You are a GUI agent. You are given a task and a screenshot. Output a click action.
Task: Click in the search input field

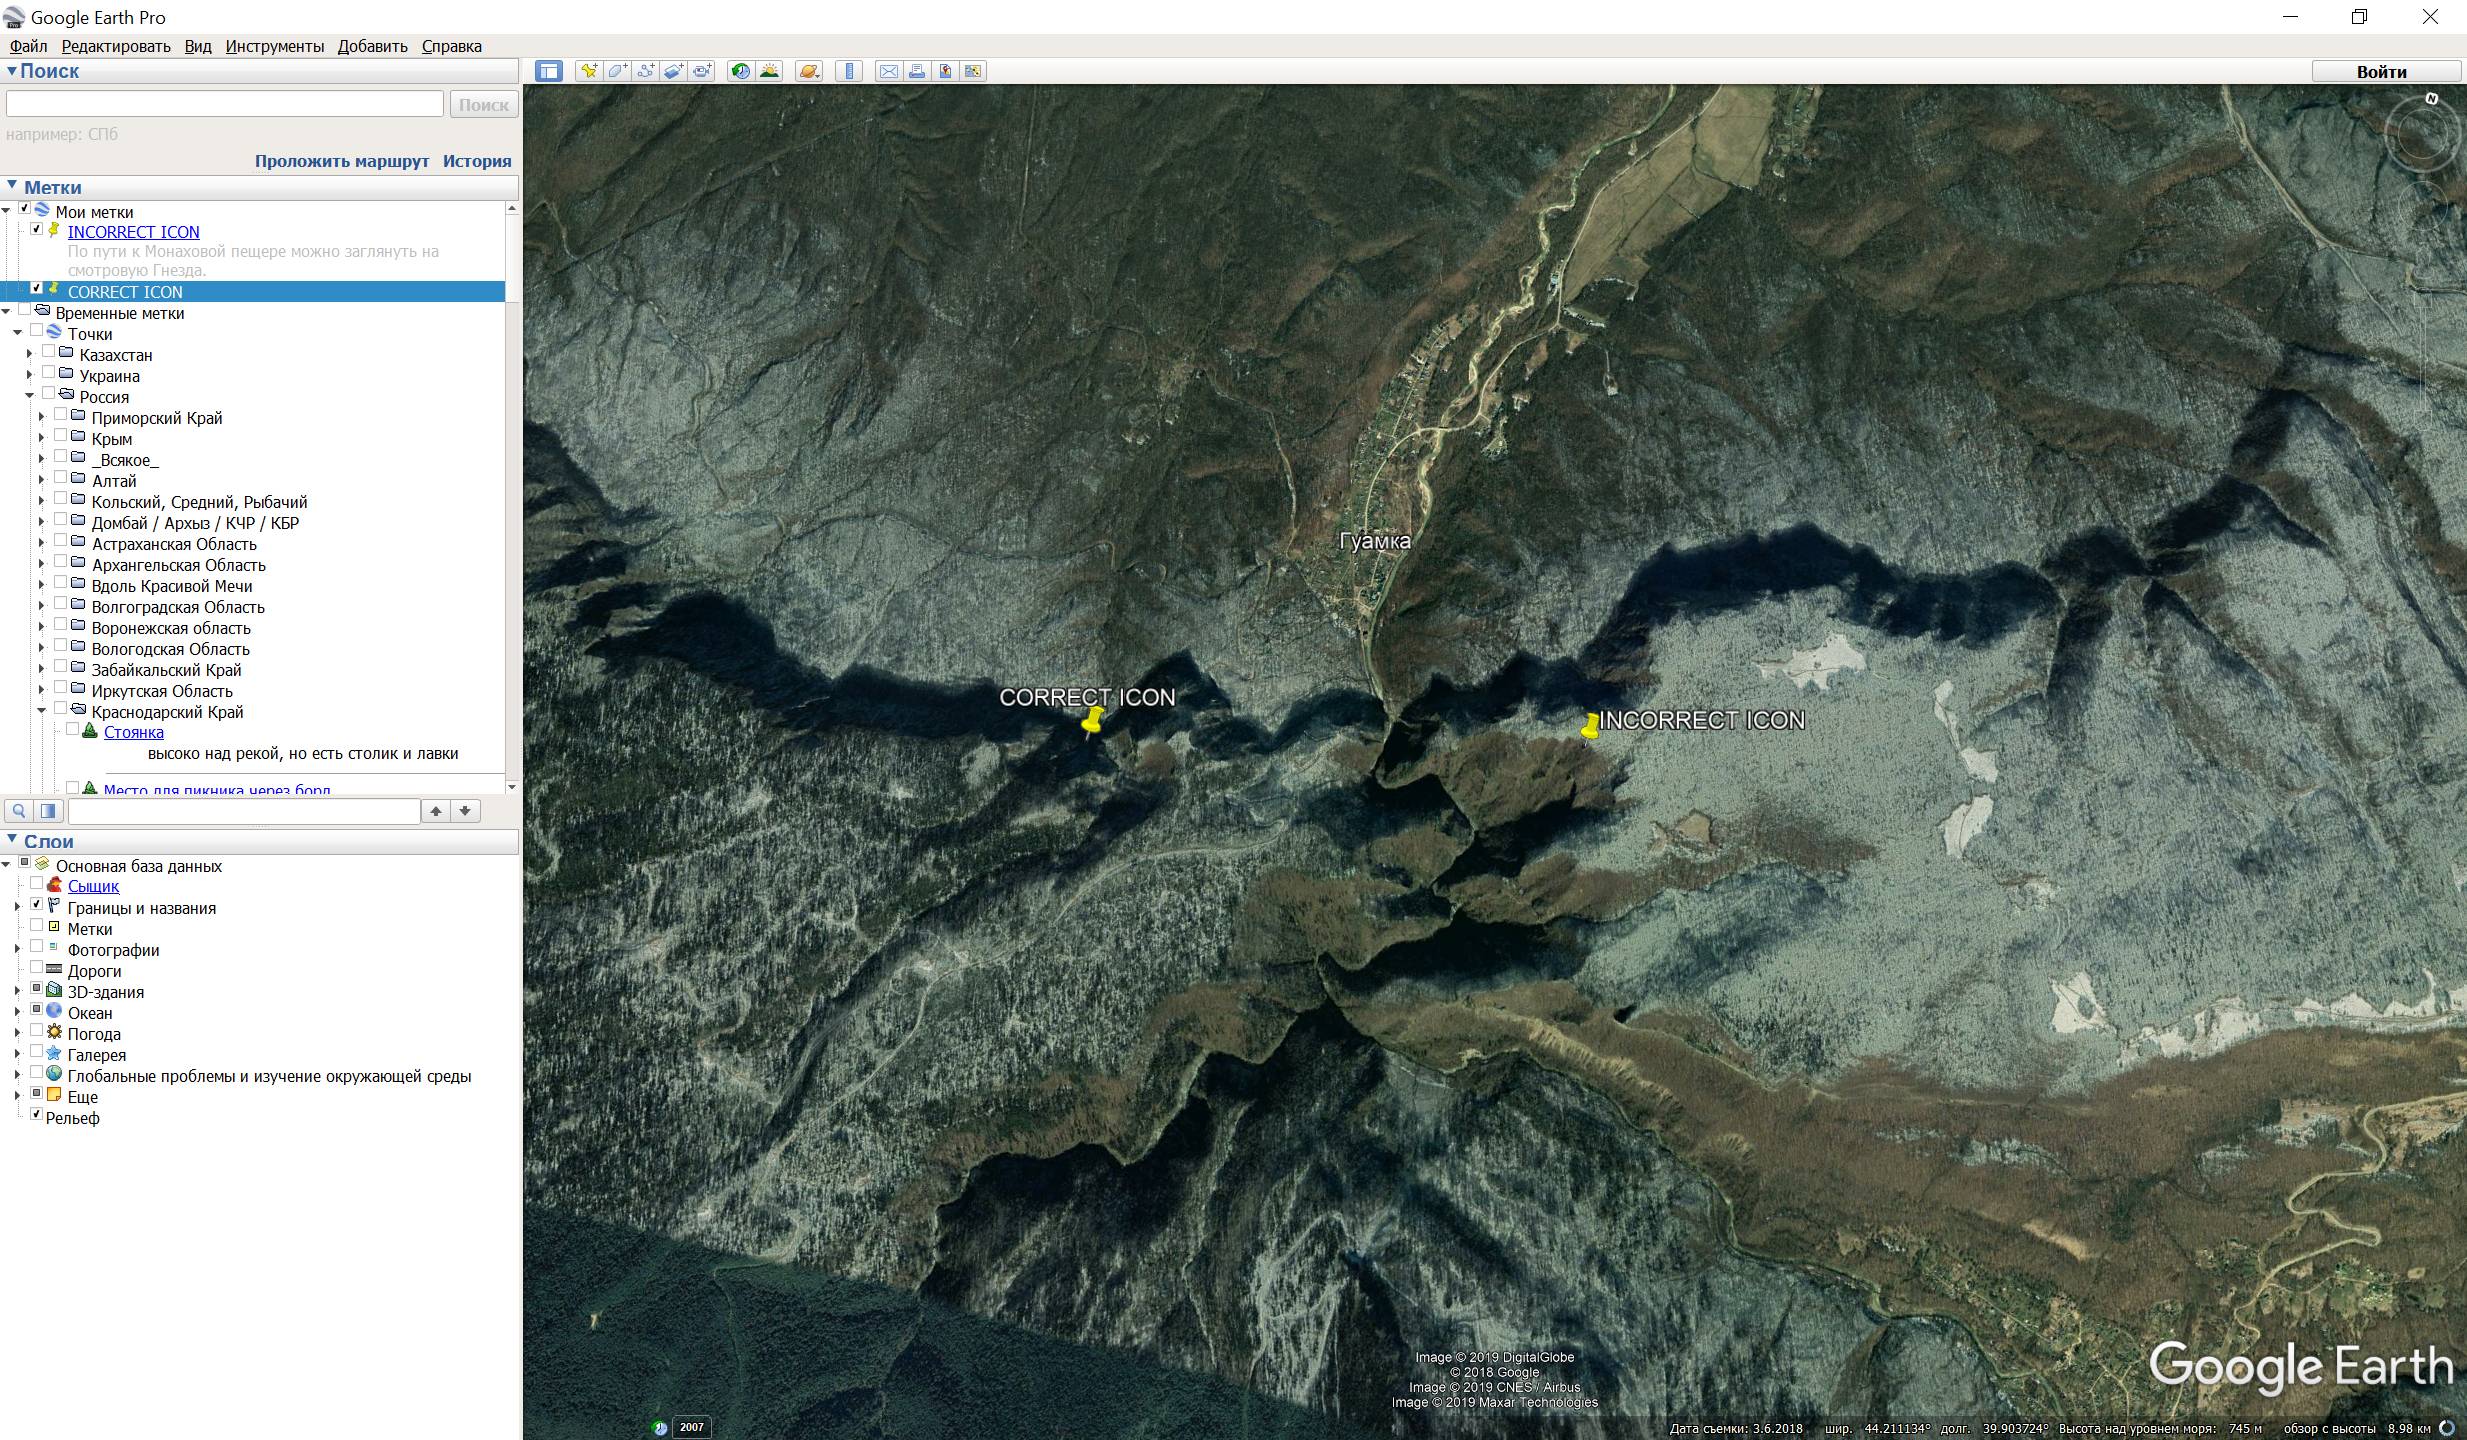(224, 104)
